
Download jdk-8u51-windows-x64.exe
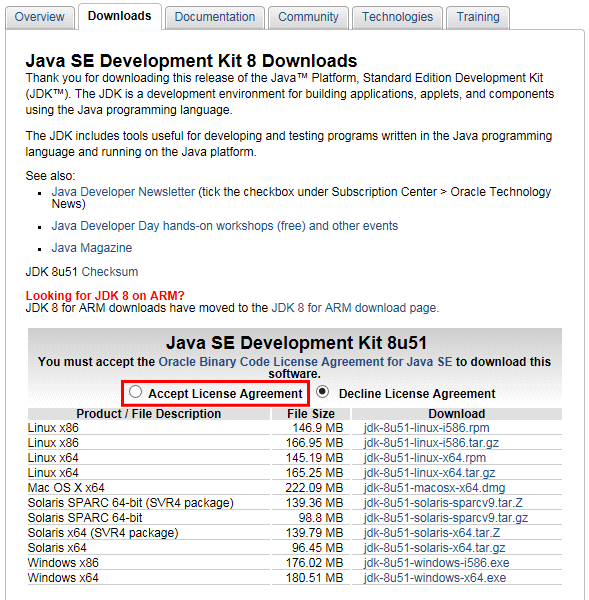(435, 577)
